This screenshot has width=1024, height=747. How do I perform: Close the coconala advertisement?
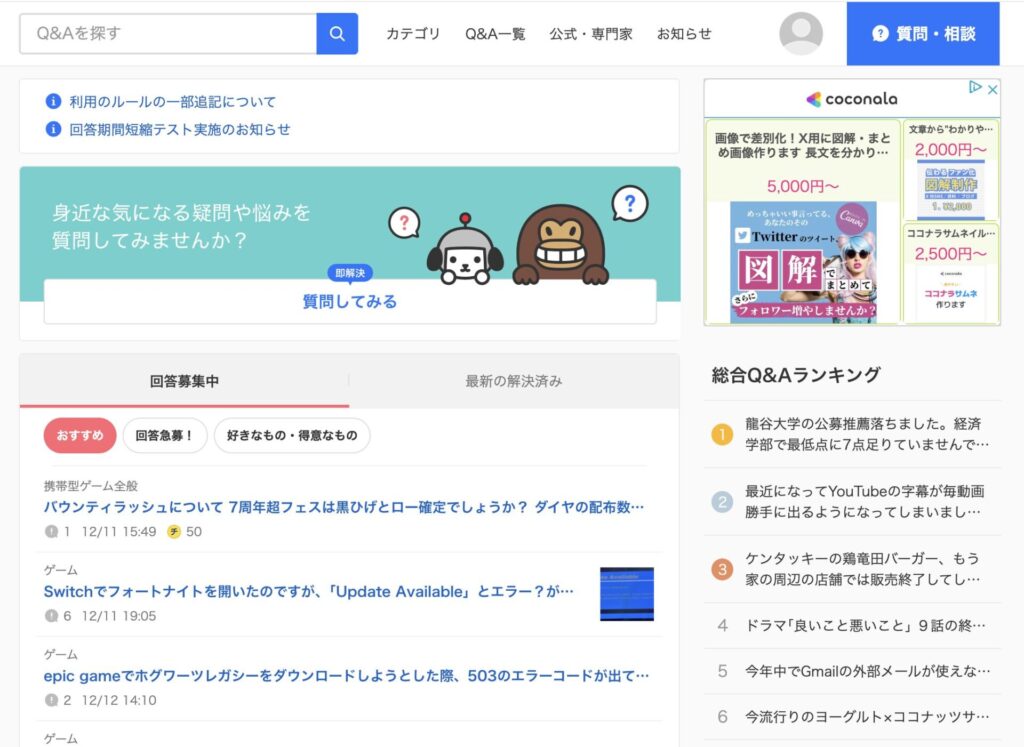[x=990, y=89]
